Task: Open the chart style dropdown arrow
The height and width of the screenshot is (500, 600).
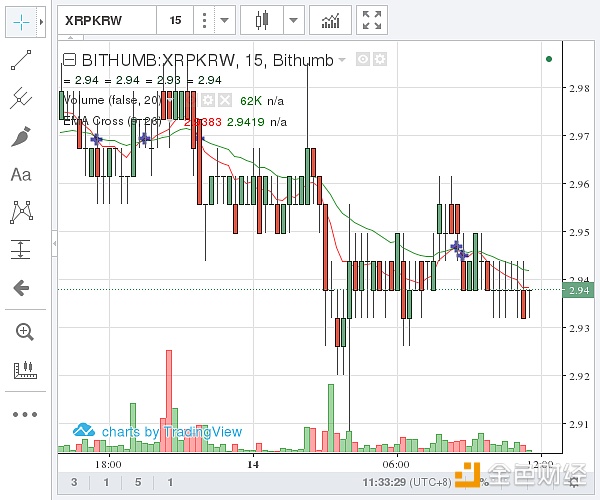Action: click(x=293, y=20)
